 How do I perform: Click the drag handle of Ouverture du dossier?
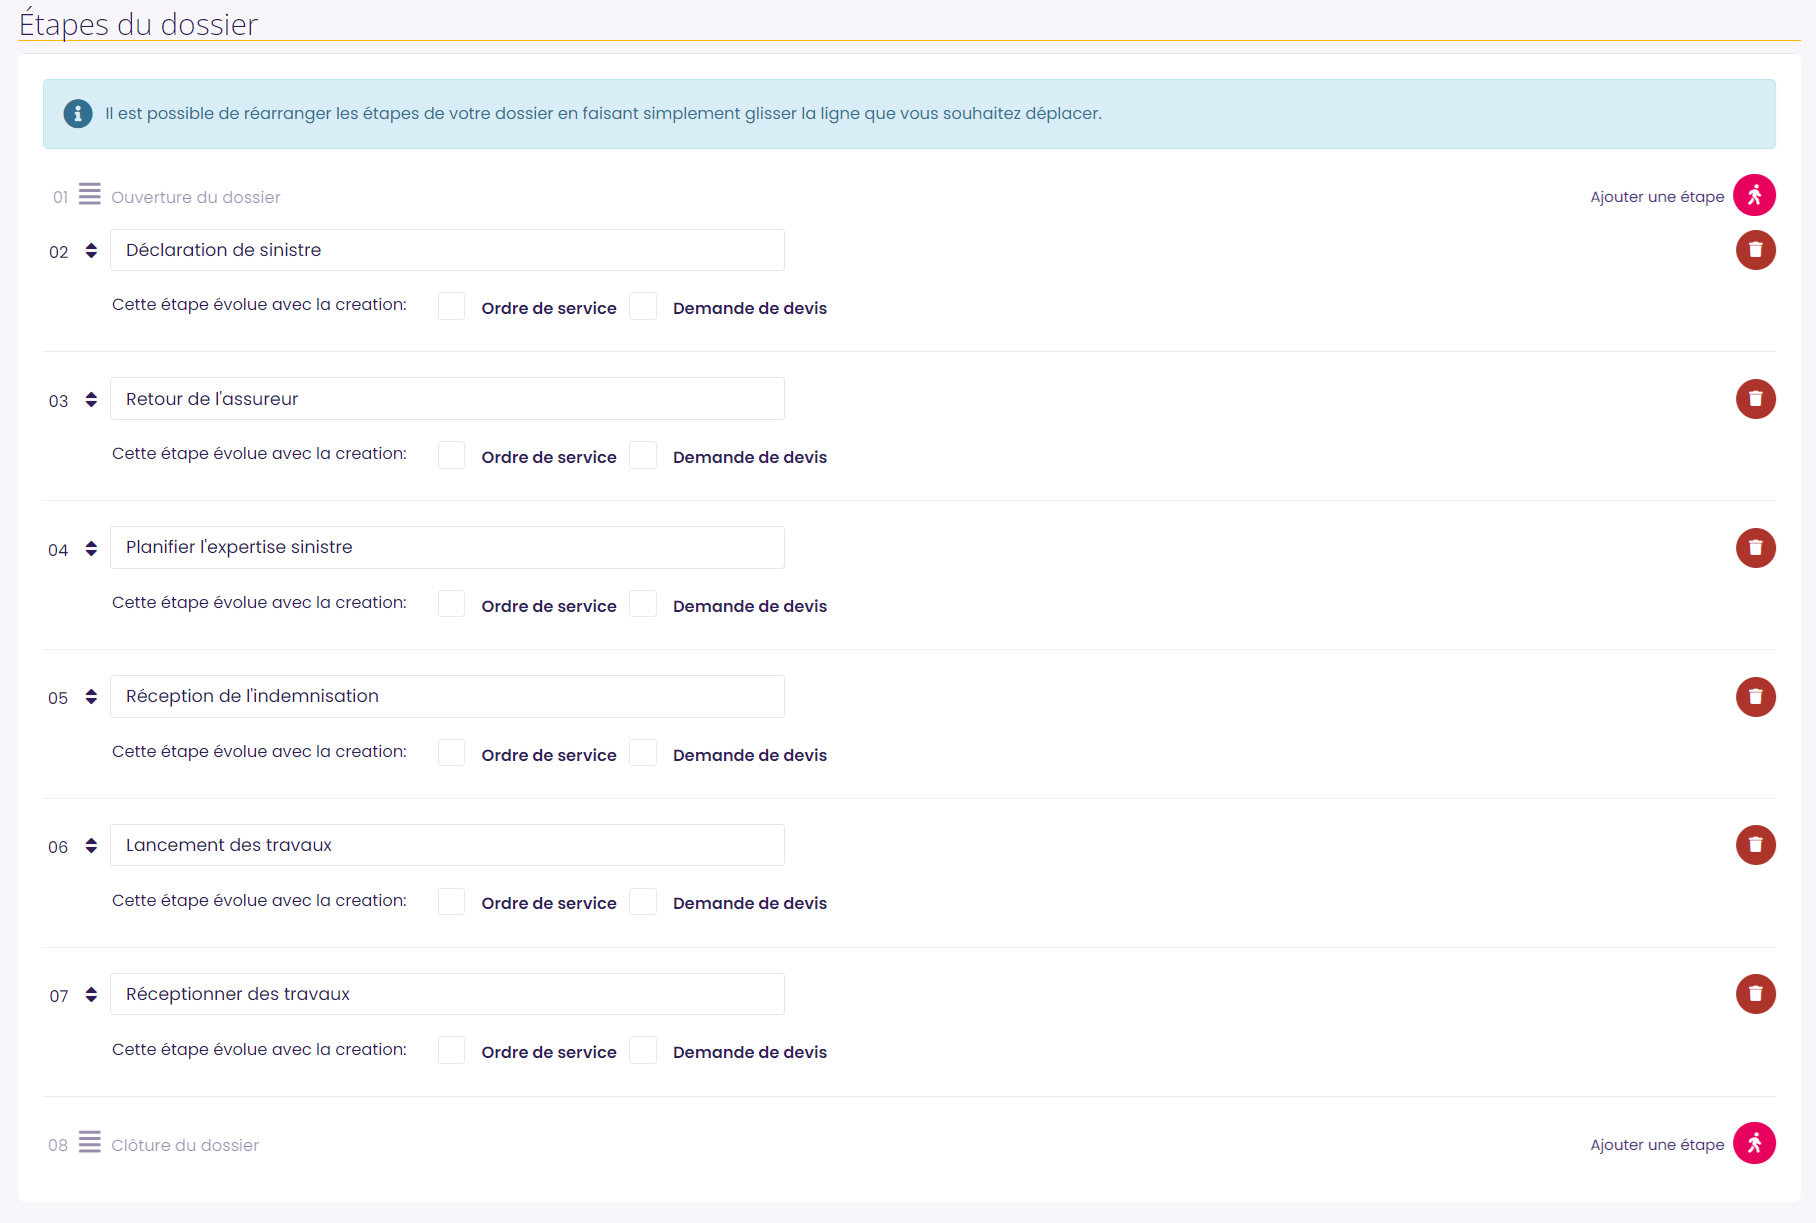90,194
